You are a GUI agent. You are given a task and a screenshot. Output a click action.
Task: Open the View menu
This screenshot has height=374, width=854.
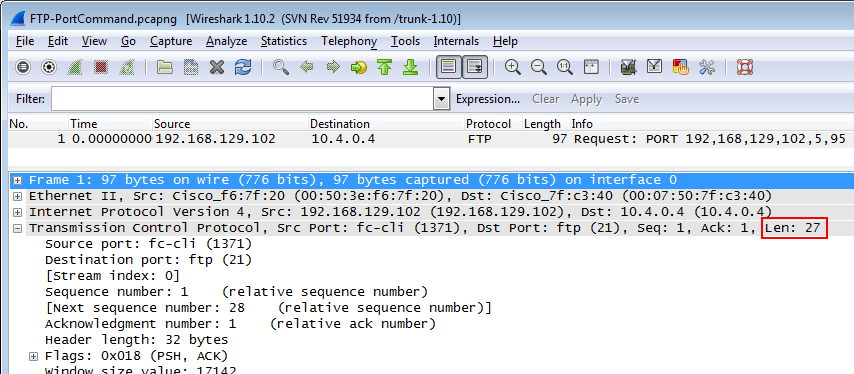95,41
